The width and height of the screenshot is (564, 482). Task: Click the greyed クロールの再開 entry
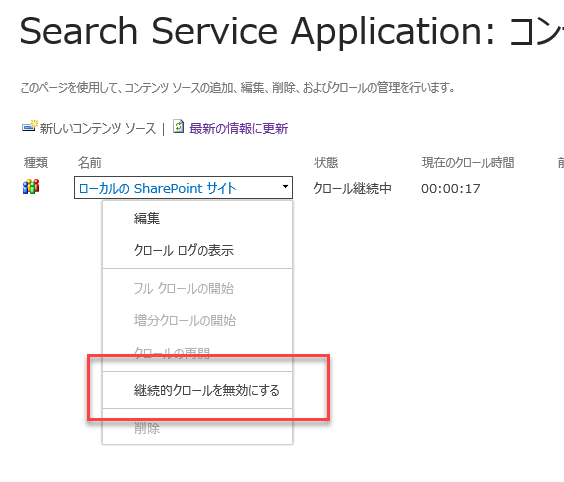coord(172,353)
